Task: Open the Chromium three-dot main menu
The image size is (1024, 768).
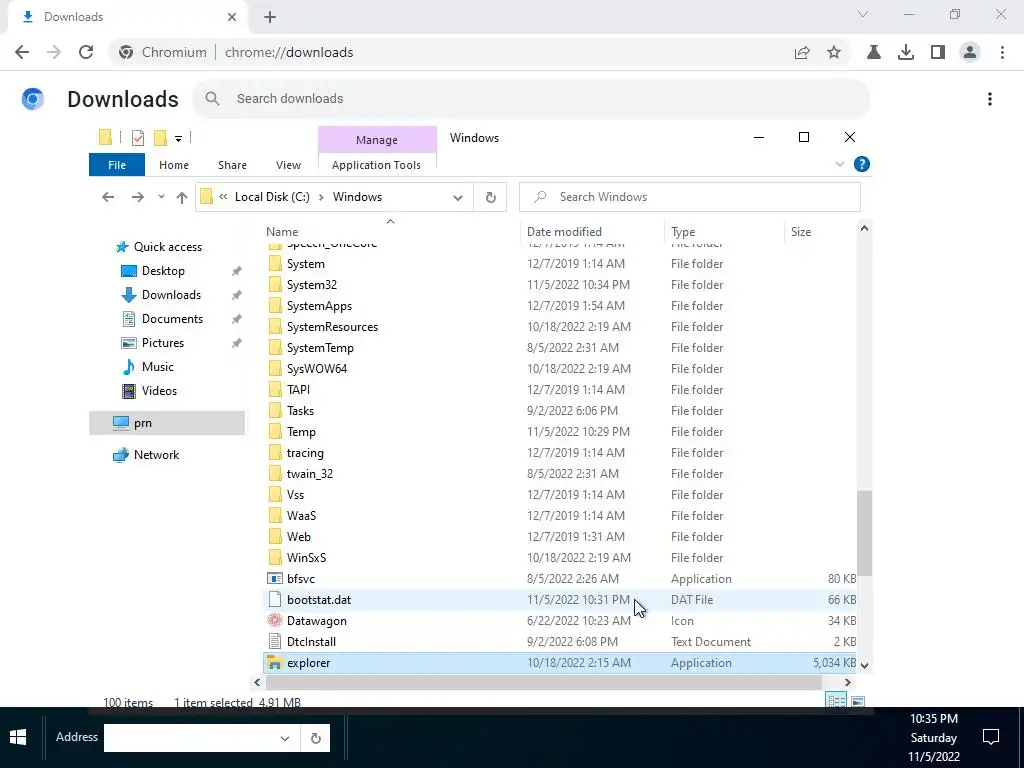Action: pyautogui.click(x=1002, y=52)
